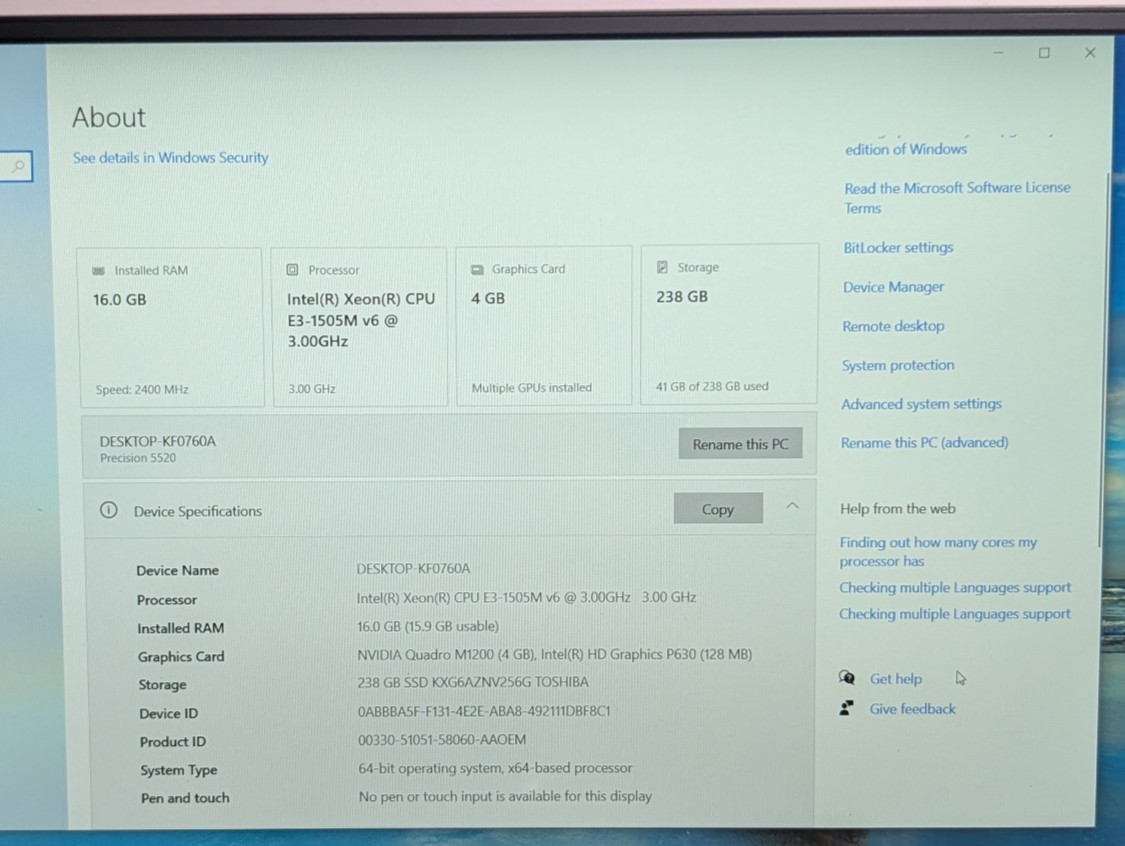This screenshot has height=846, width=1125.
Task: Click the Device Specifications info icon
Action: pyautogui.click(x=108, y=510)
